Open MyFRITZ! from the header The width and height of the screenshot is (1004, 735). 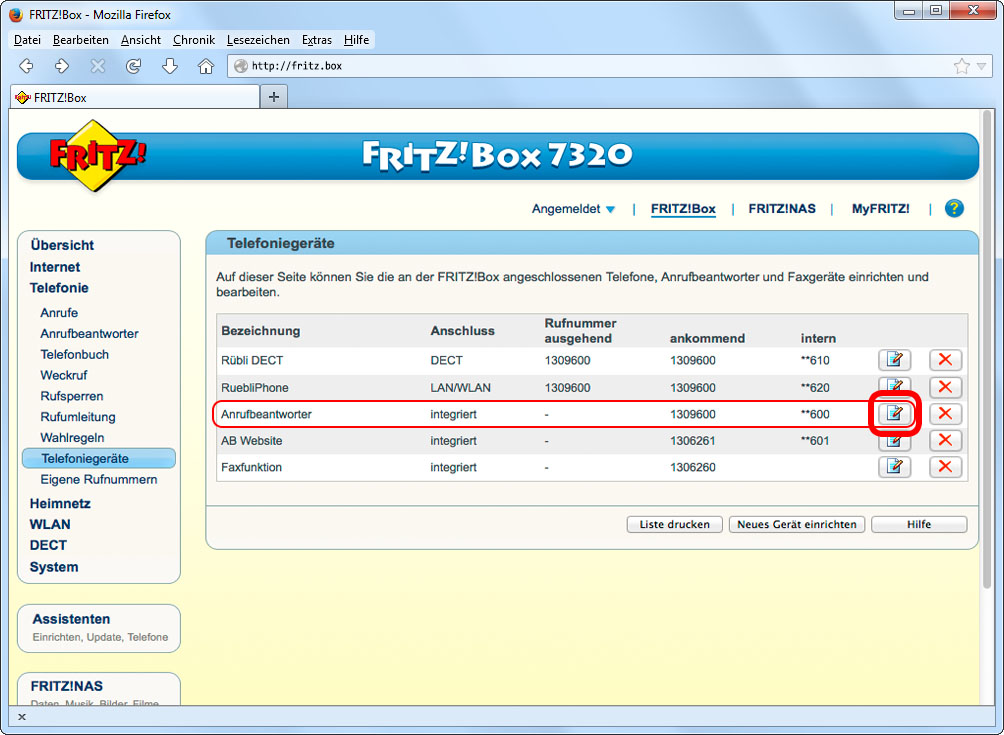[x=880, y=209]
